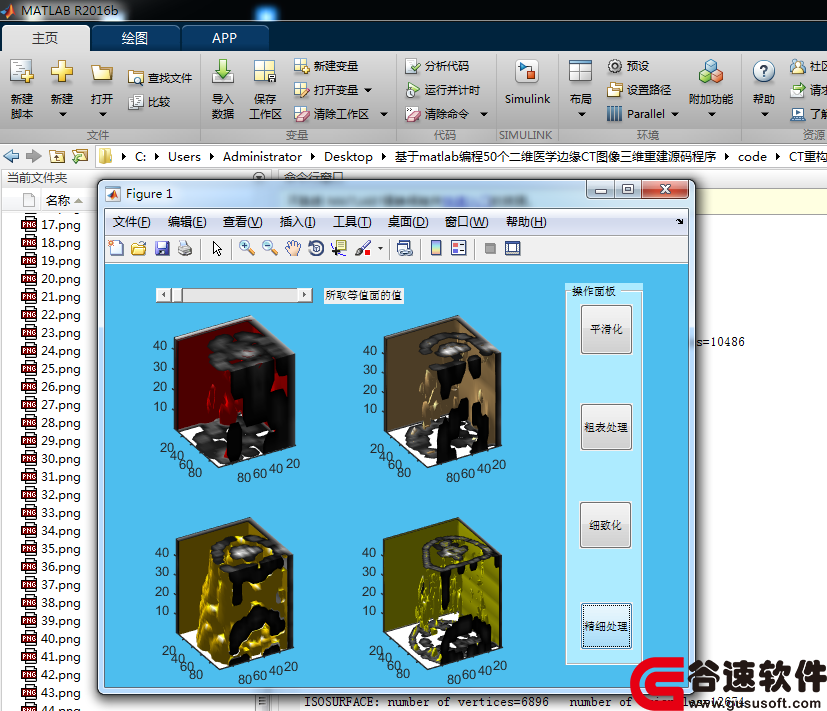
Task: Click isovalue slider left arrow
Action: pos(164,295)
